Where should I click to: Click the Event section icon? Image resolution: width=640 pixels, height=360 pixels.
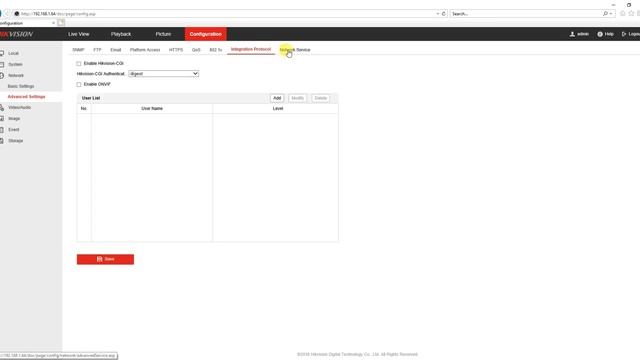click(x=2, y=129)
